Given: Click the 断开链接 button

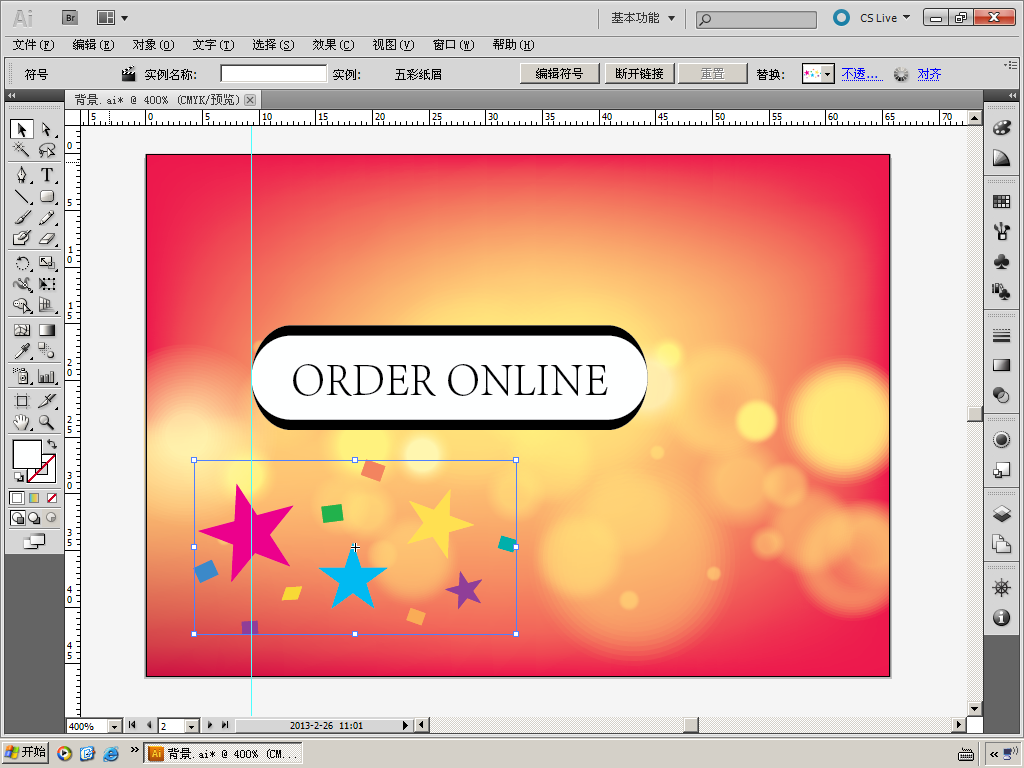Looking at the screenshot, I should click(x=639, y=74).
